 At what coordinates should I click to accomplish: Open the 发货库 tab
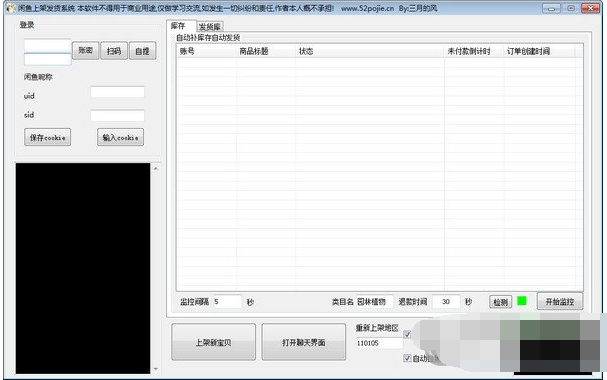[x=210, y=27]
